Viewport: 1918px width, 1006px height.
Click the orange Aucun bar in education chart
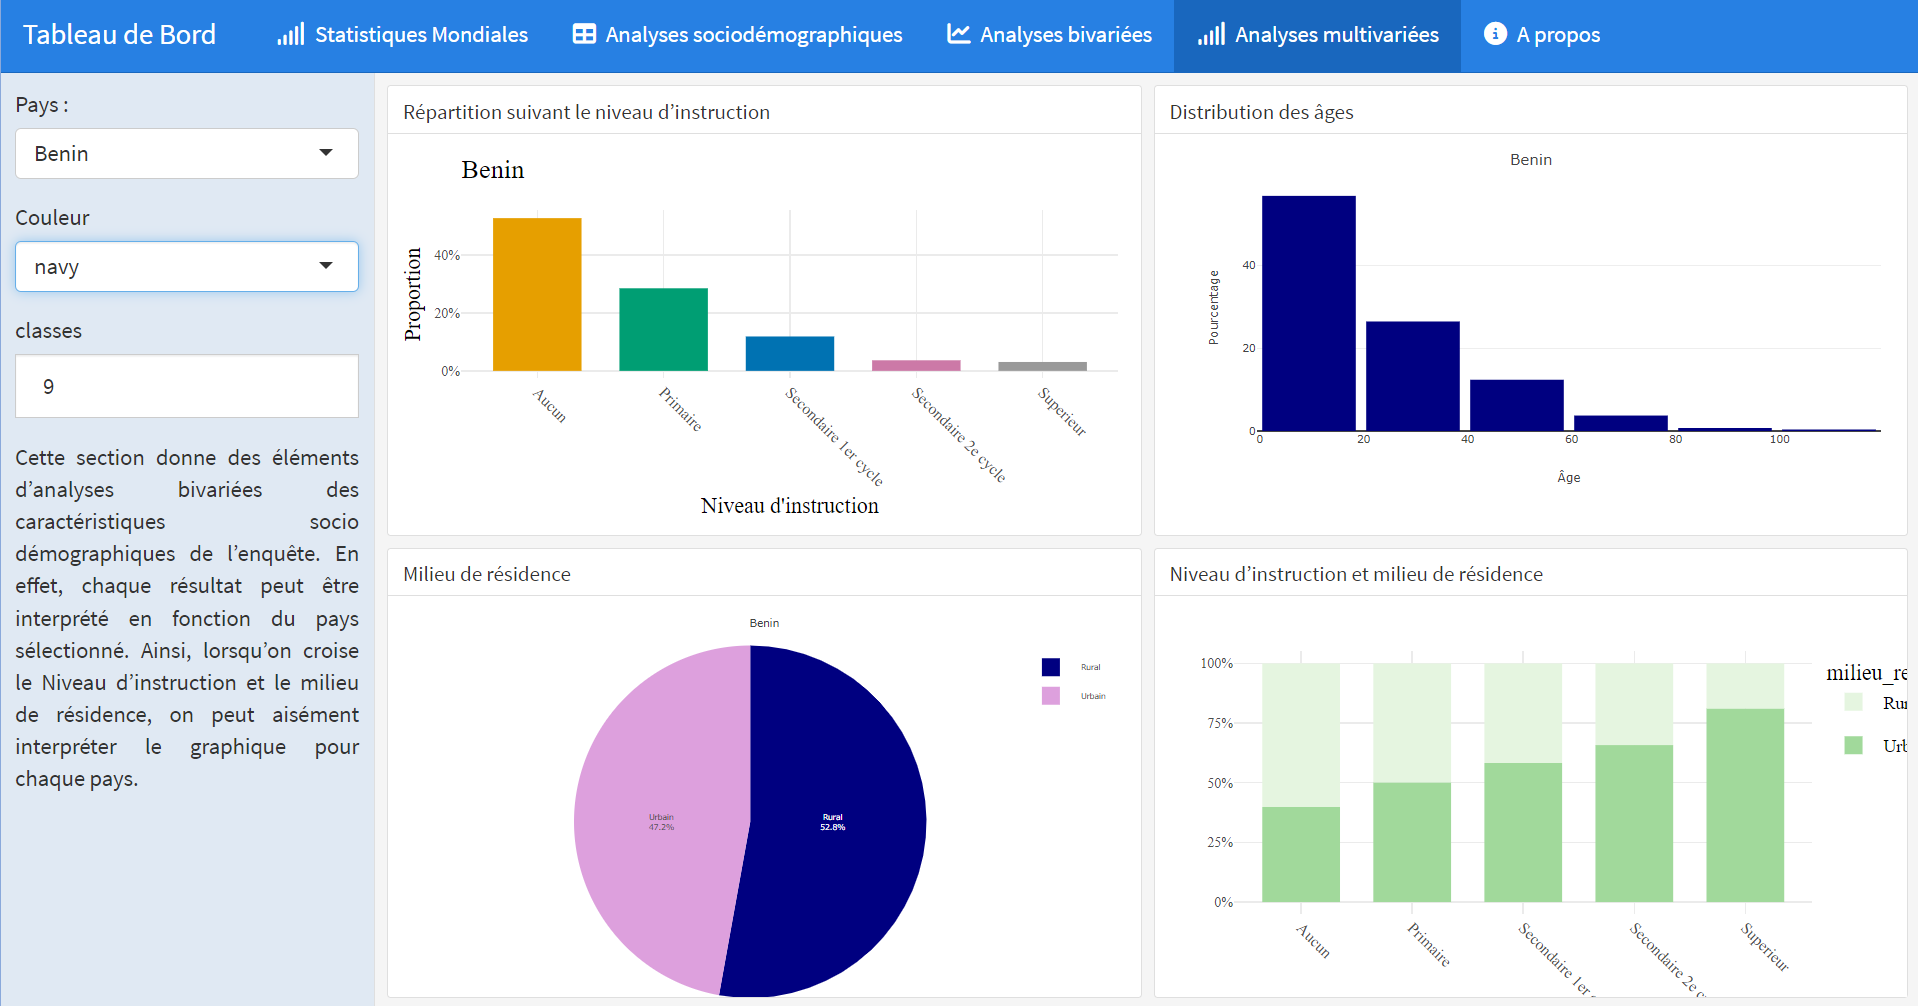[537, 294]
